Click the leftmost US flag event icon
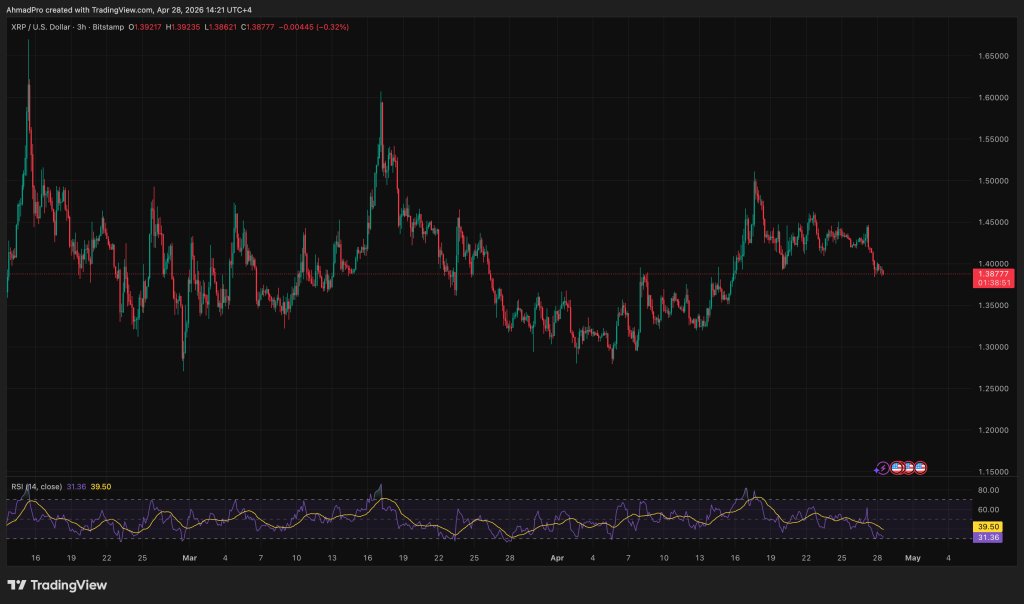 point(897,467)
